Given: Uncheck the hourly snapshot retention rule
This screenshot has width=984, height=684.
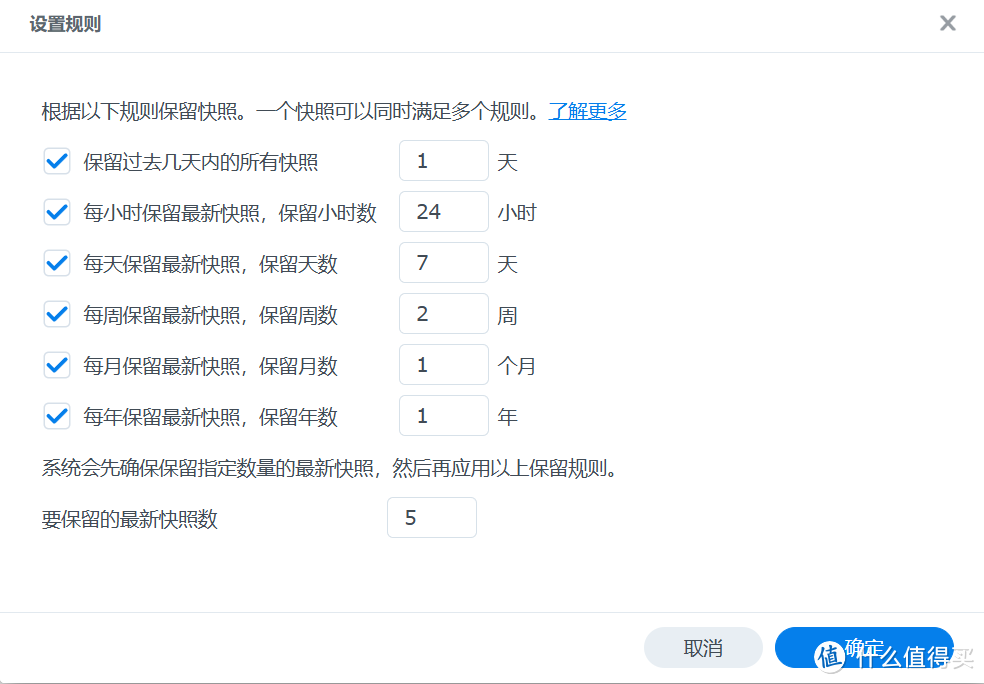Looking at the screenshot, I should [x=57, y=211].
